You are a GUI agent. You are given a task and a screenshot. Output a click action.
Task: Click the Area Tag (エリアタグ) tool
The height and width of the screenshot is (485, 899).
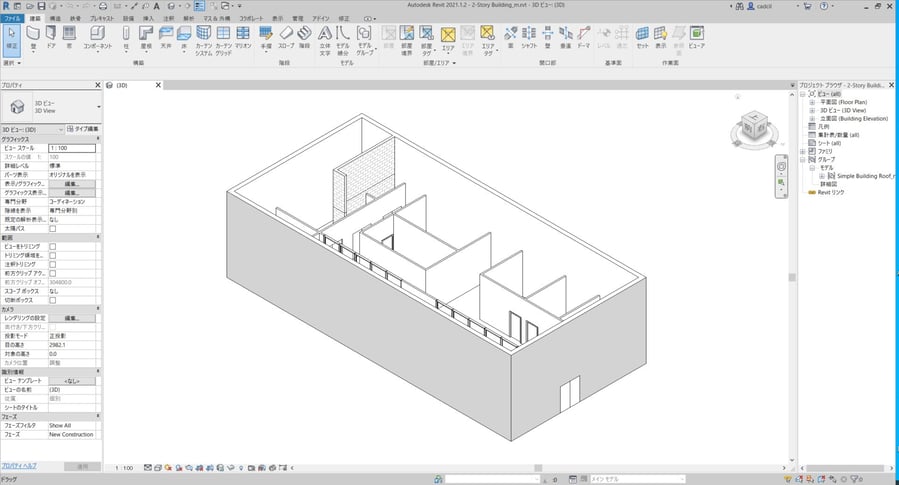coord(487,40)
